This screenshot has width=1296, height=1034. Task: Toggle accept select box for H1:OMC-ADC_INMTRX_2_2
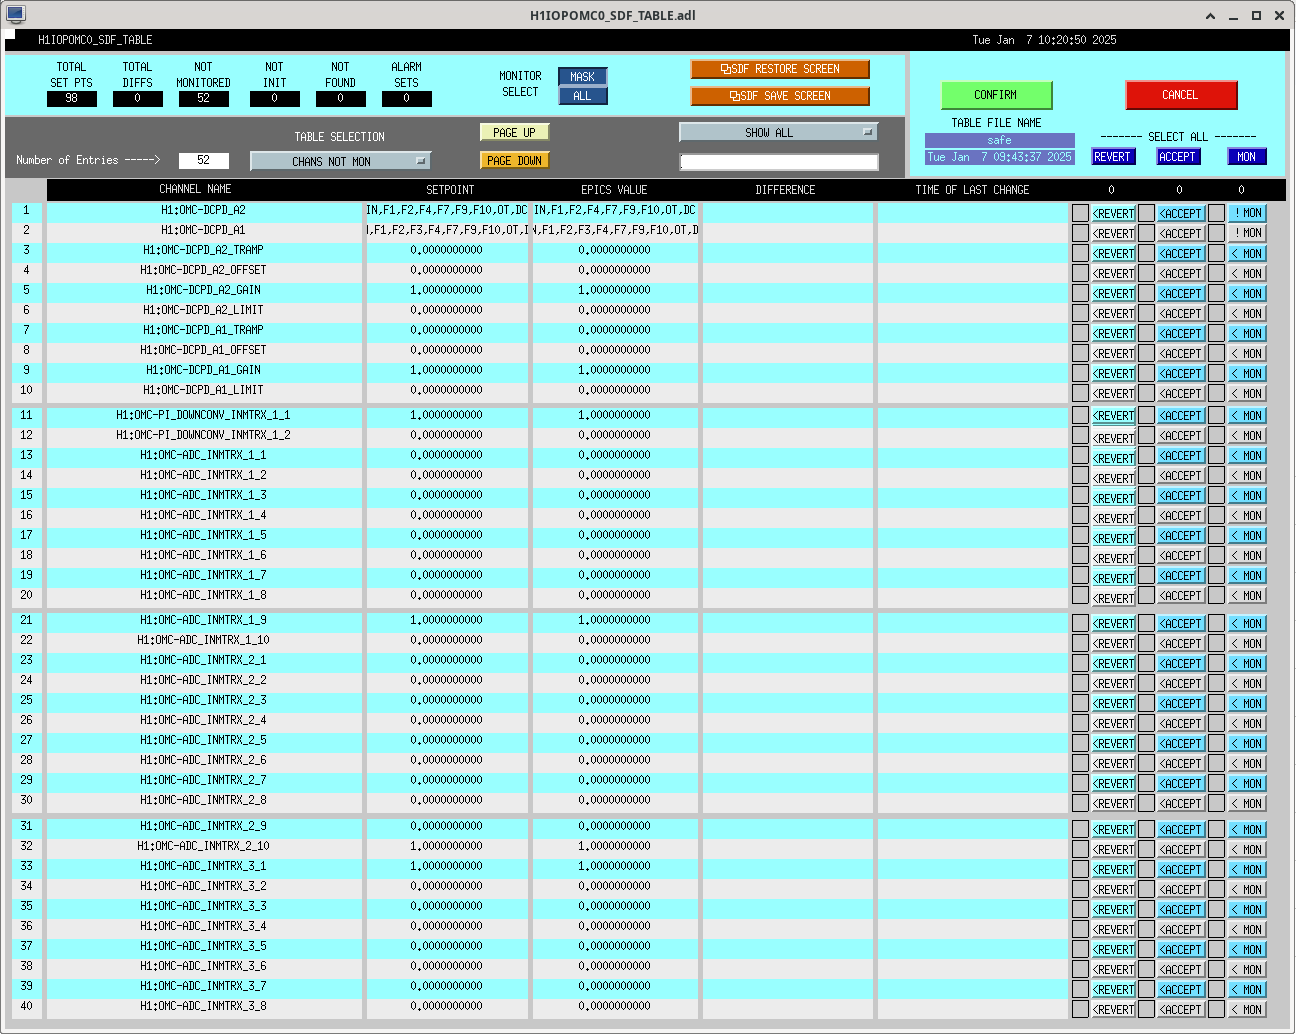(x=1147, y=683)
